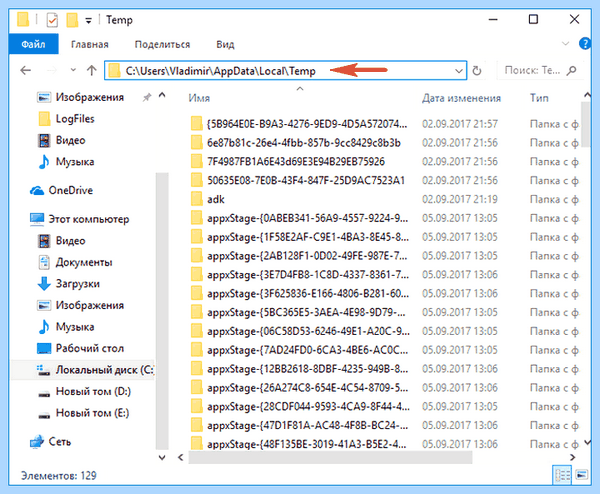Switch to the Вид ribbon tab
This screenshot has height=494, width=600.
[225, 44]
